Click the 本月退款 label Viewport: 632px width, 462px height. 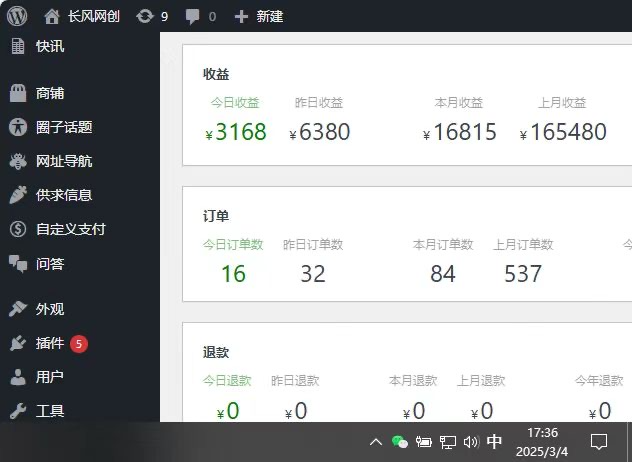(413, 381)
